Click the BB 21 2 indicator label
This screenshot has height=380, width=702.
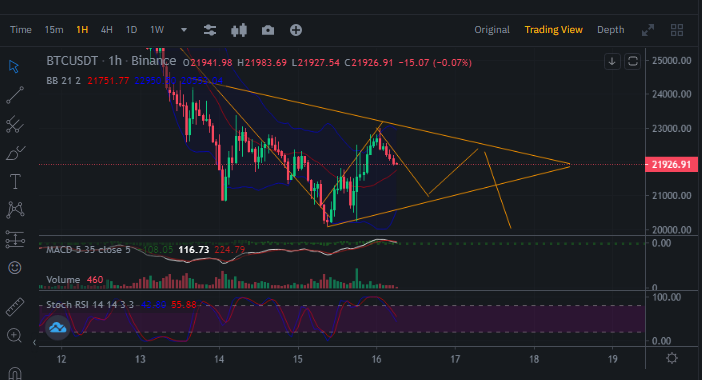point(64,81)
